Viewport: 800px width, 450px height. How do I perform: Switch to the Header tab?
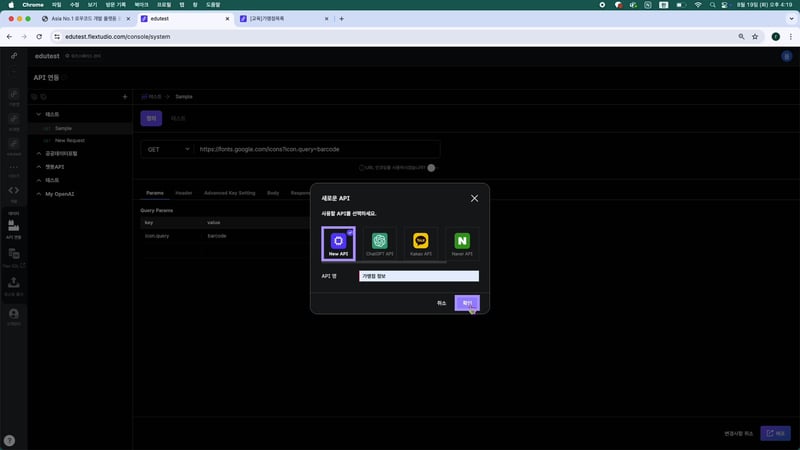click(x=184, y=192)
